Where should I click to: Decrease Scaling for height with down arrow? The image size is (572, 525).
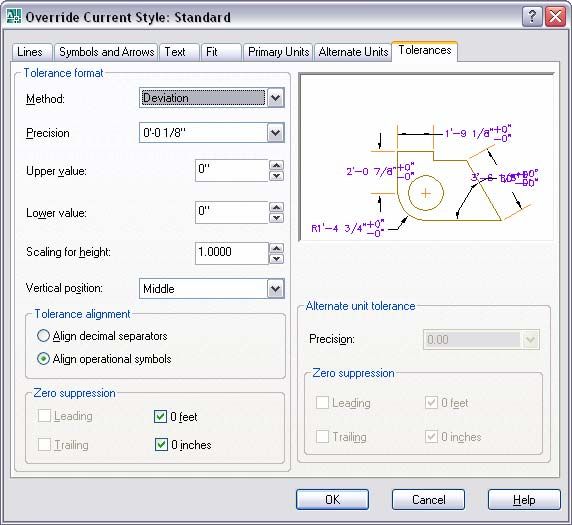(x=277, y=259)
